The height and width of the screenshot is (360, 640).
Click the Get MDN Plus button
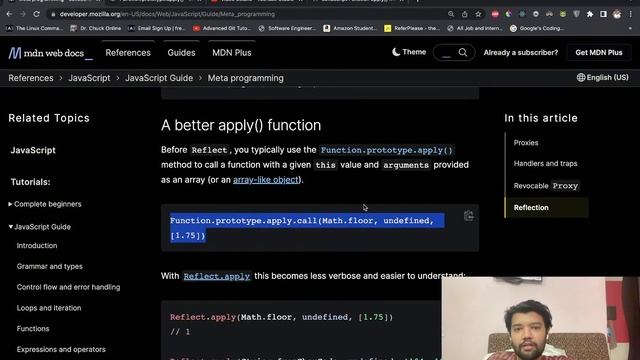(599, 53)
